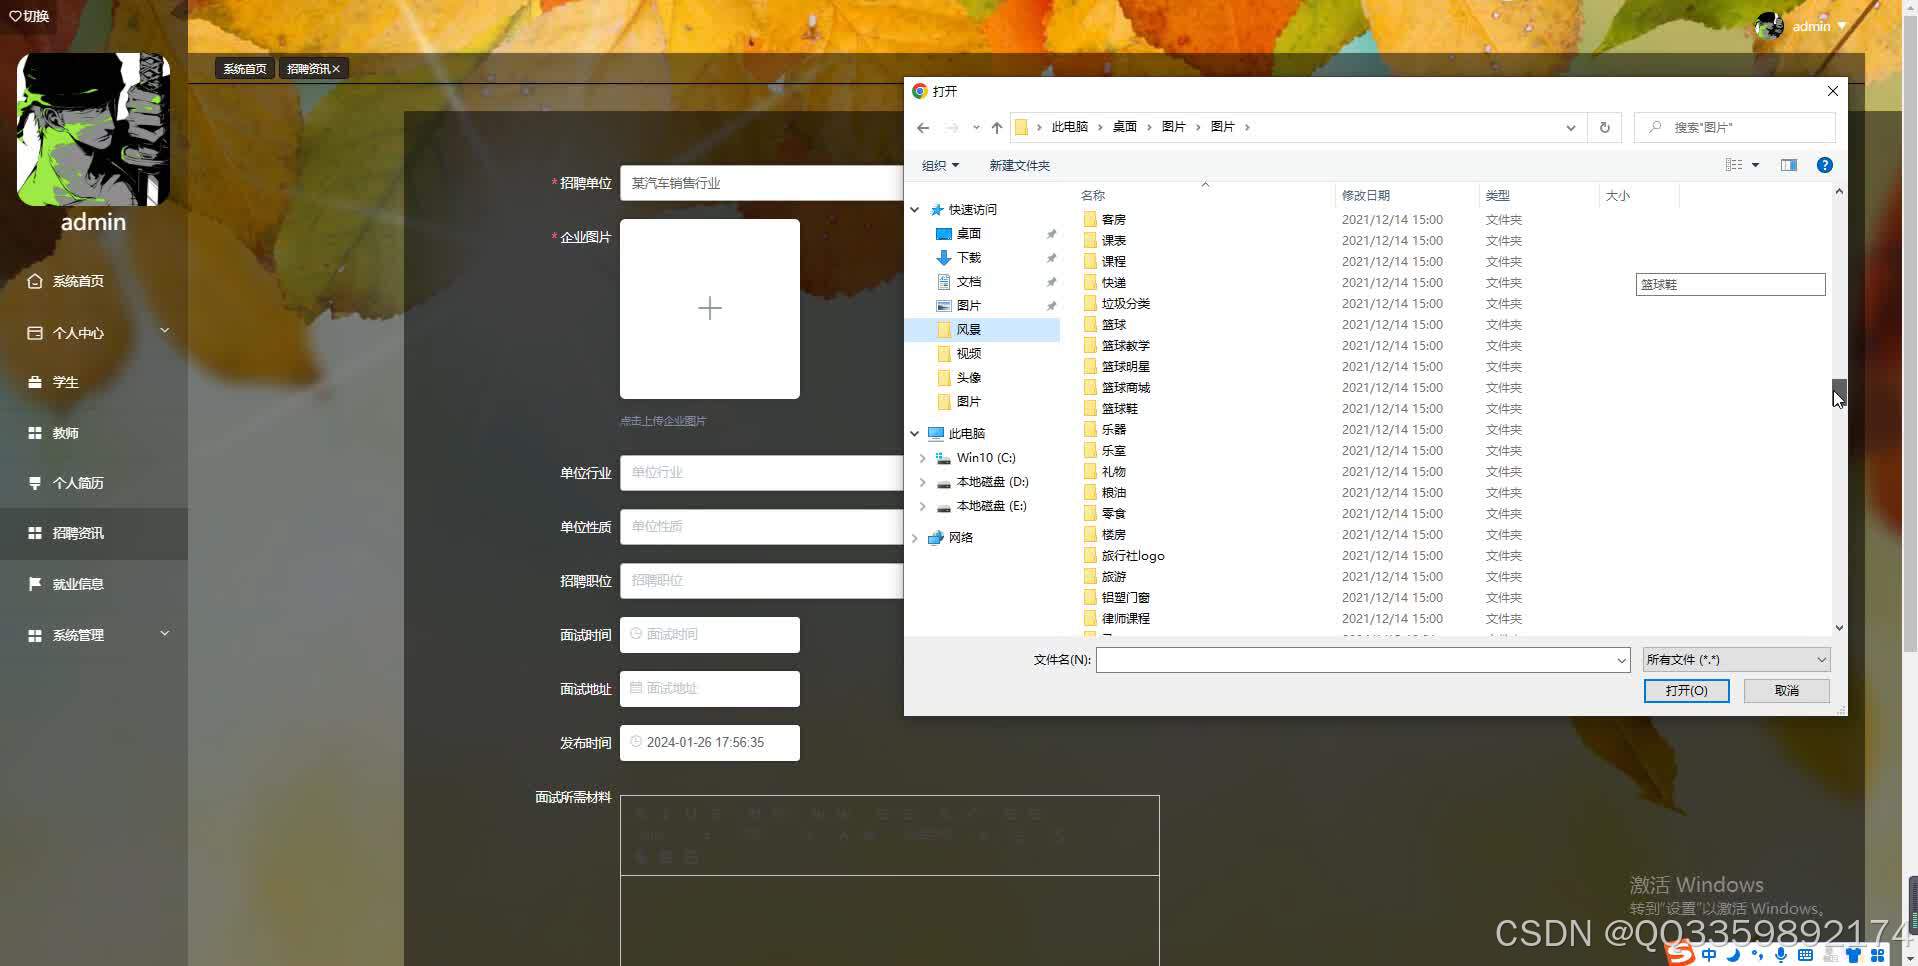Select 下载 in quick access
The image size is (1918, 966).
[x=968, y=258]
